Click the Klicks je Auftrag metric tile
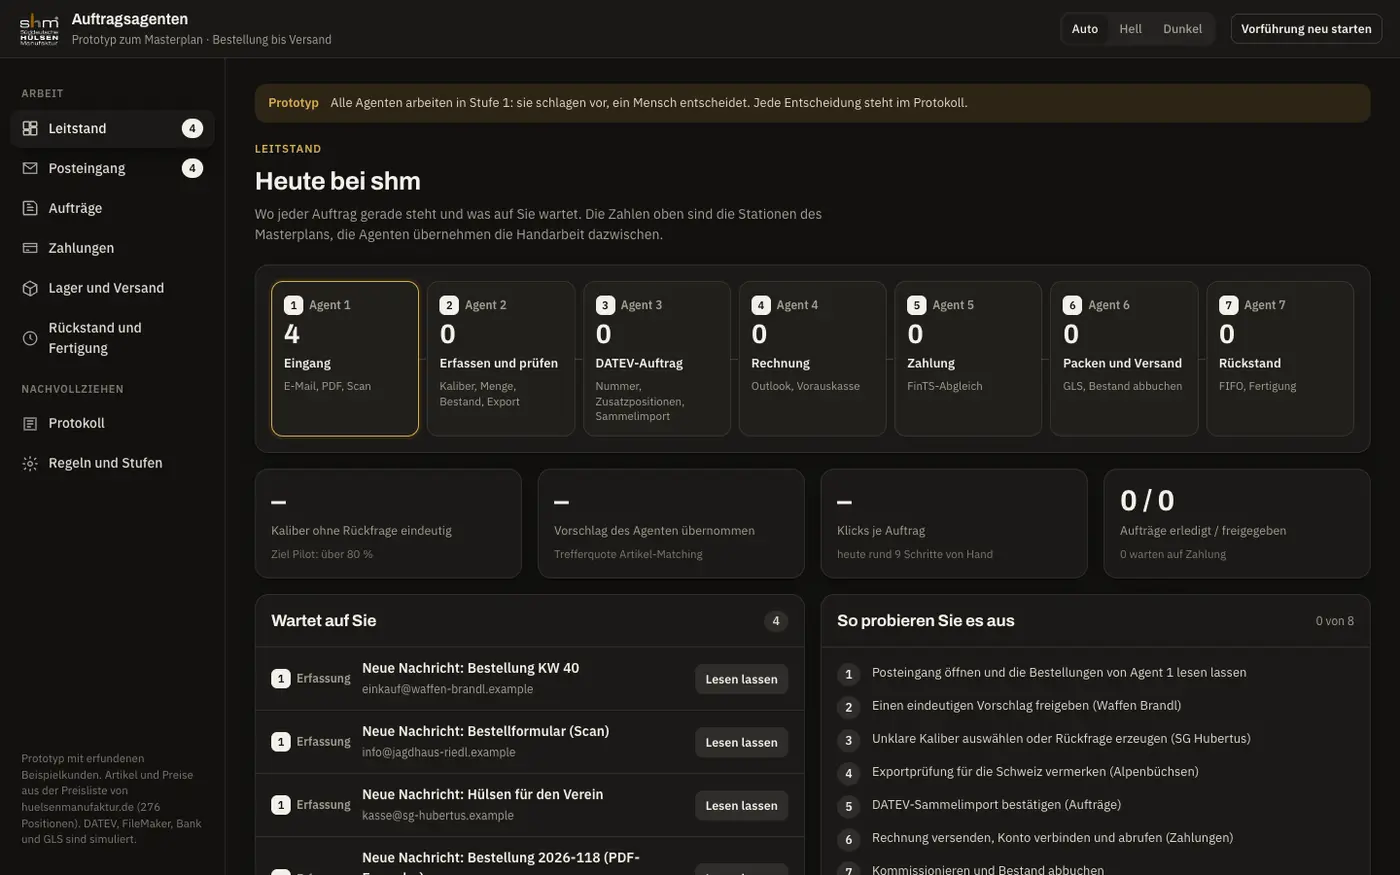The image size is (1400, 875). (x=954, y=524)
